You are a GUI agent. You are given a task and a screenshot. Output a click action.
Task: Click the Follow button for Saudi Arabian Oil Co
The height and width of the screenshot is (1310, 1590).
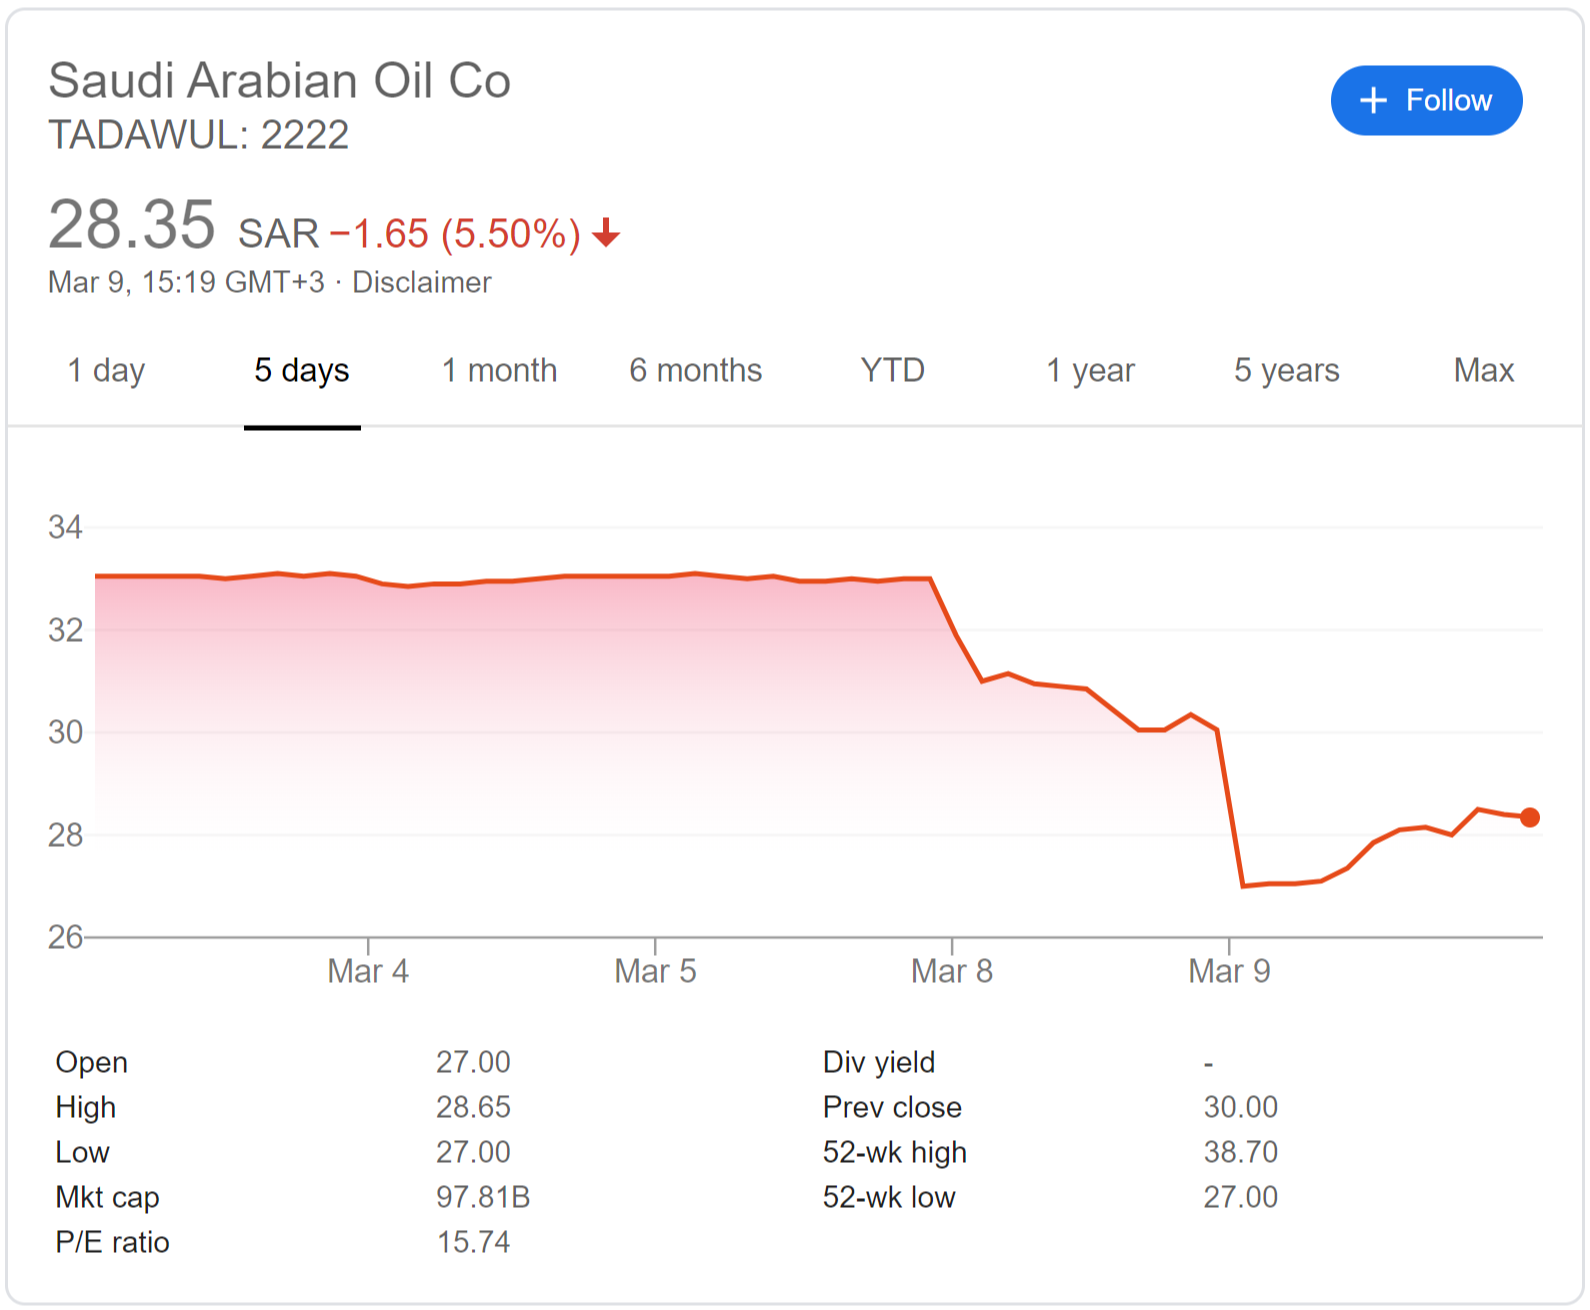[x=1426, y=100]
